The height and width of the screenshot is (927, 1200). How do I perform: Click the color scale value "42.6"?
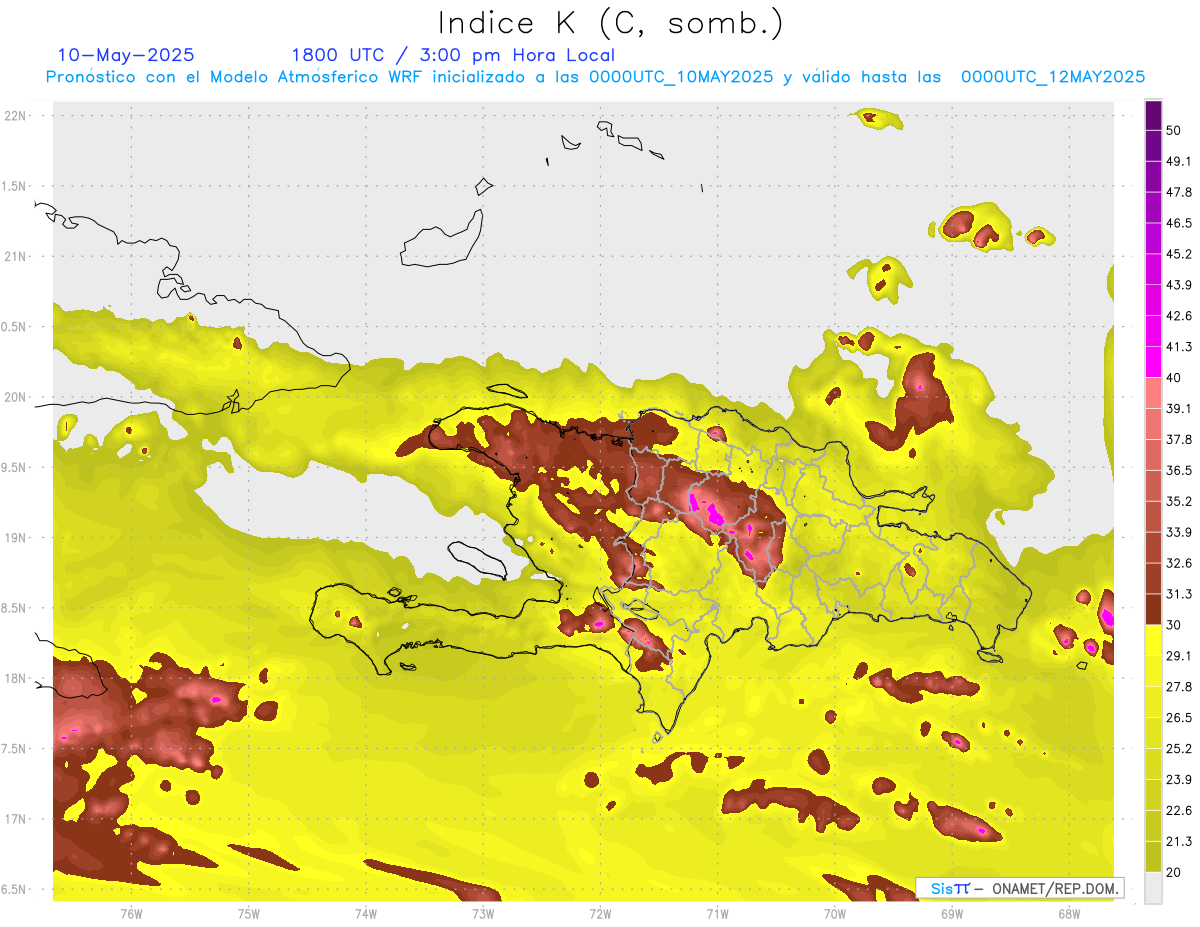pos(1179,316)
